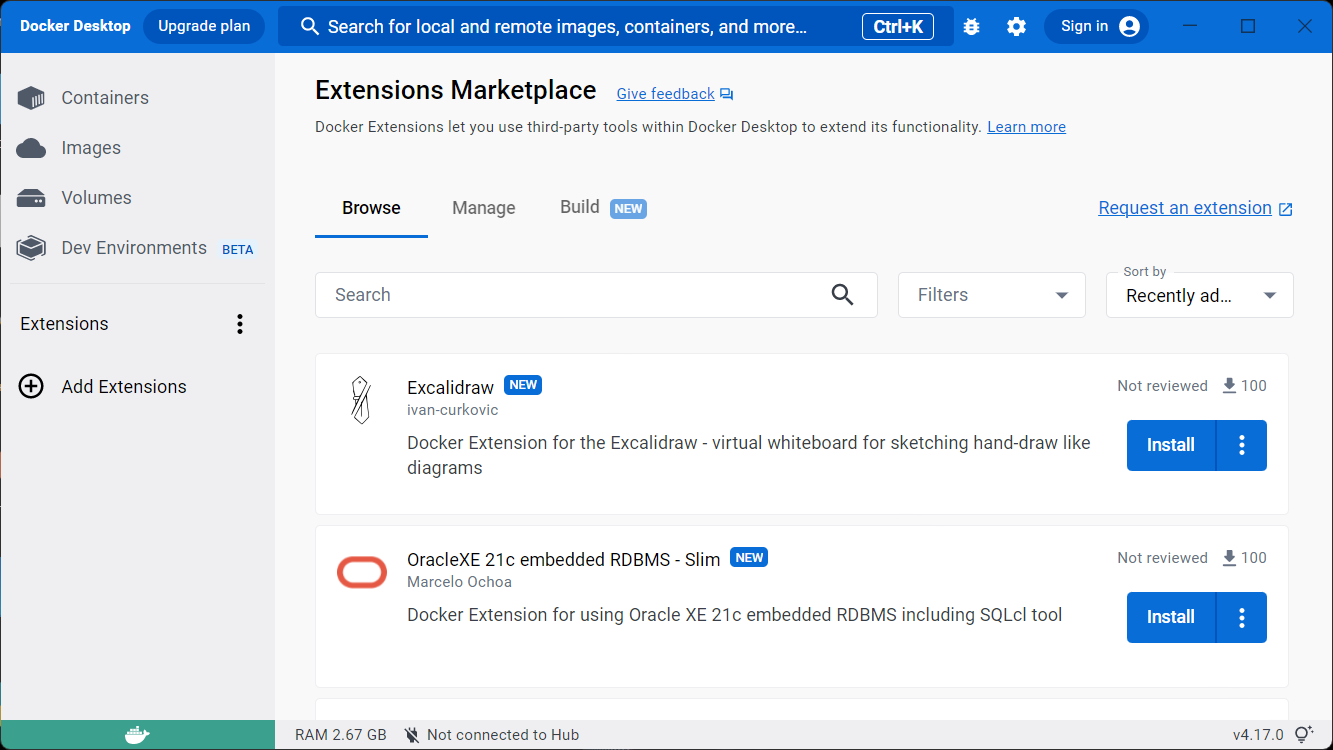
Task: Open Excalidraw install options kebab menu
Action: click(x=1242, y=445)
